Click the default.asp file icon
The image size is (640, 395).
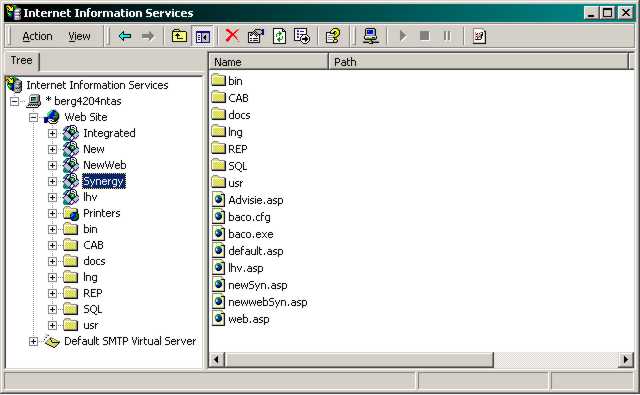(x=219, y=251)
